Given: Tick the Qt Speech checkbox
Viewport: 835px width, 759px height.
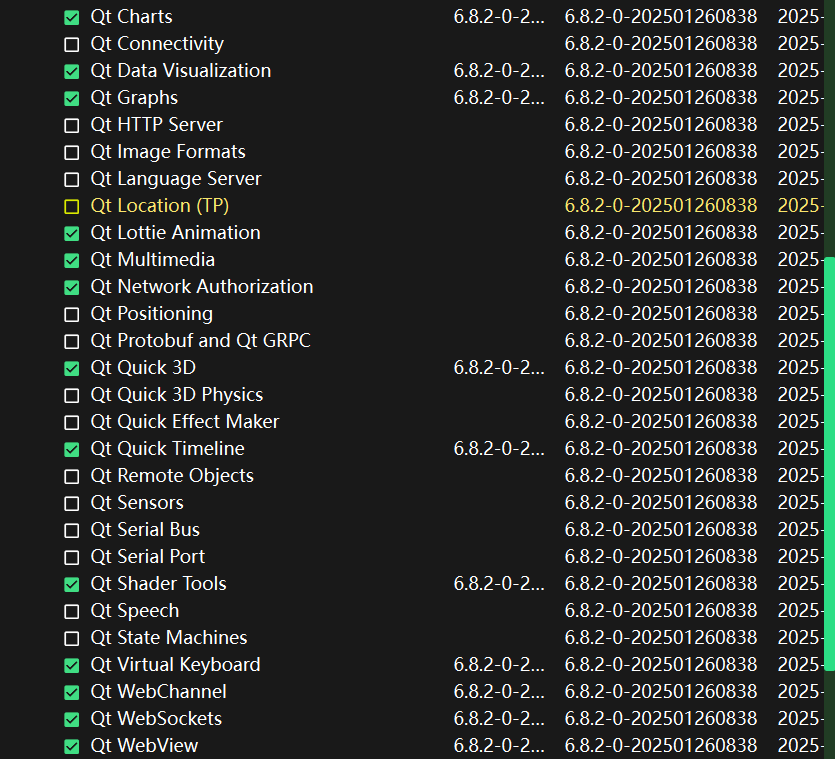Looking at the screenshot, I should click(71, 611).
